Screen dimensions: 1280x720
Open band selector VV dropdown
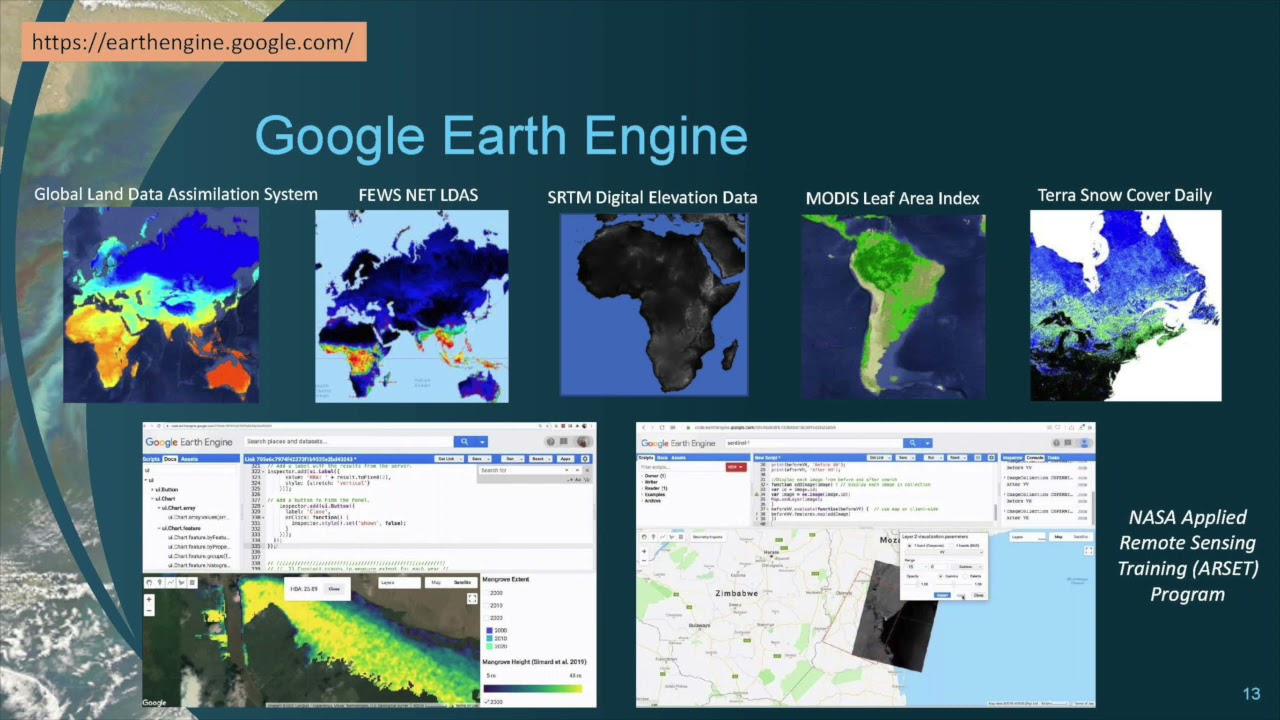pos(944,552)
